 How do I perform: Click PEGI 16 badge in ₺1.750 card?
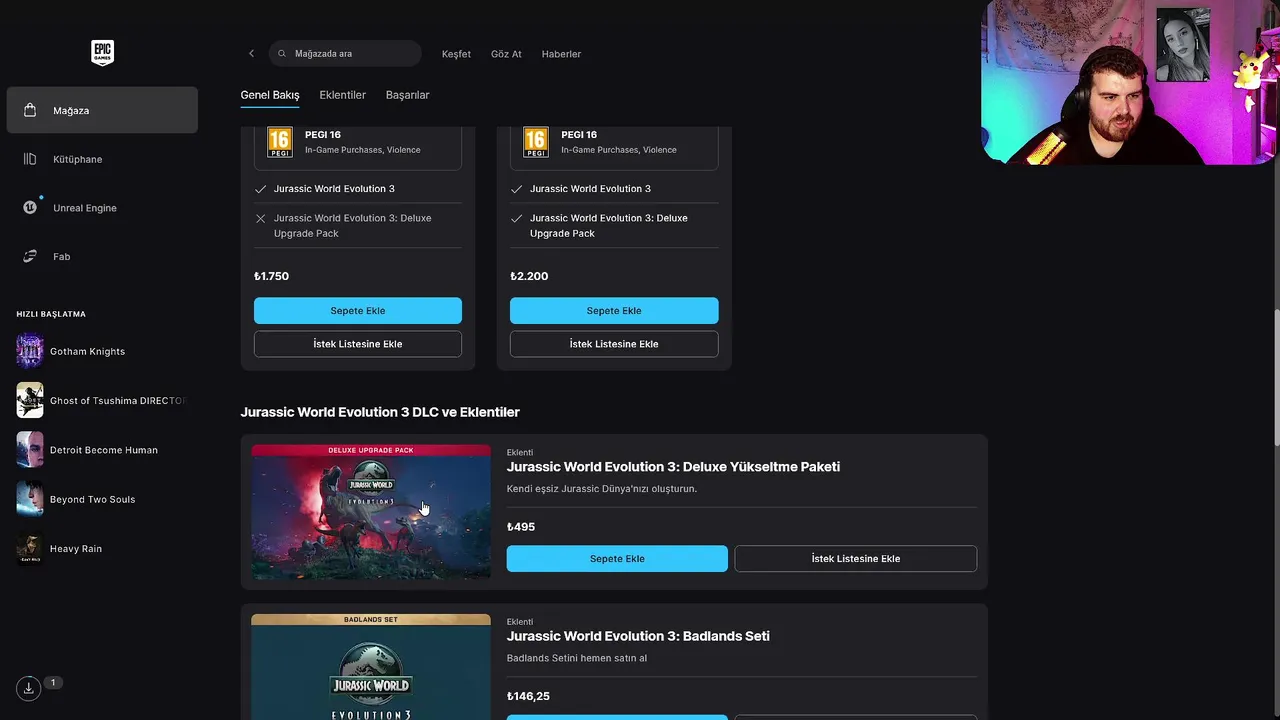[280, 142]
